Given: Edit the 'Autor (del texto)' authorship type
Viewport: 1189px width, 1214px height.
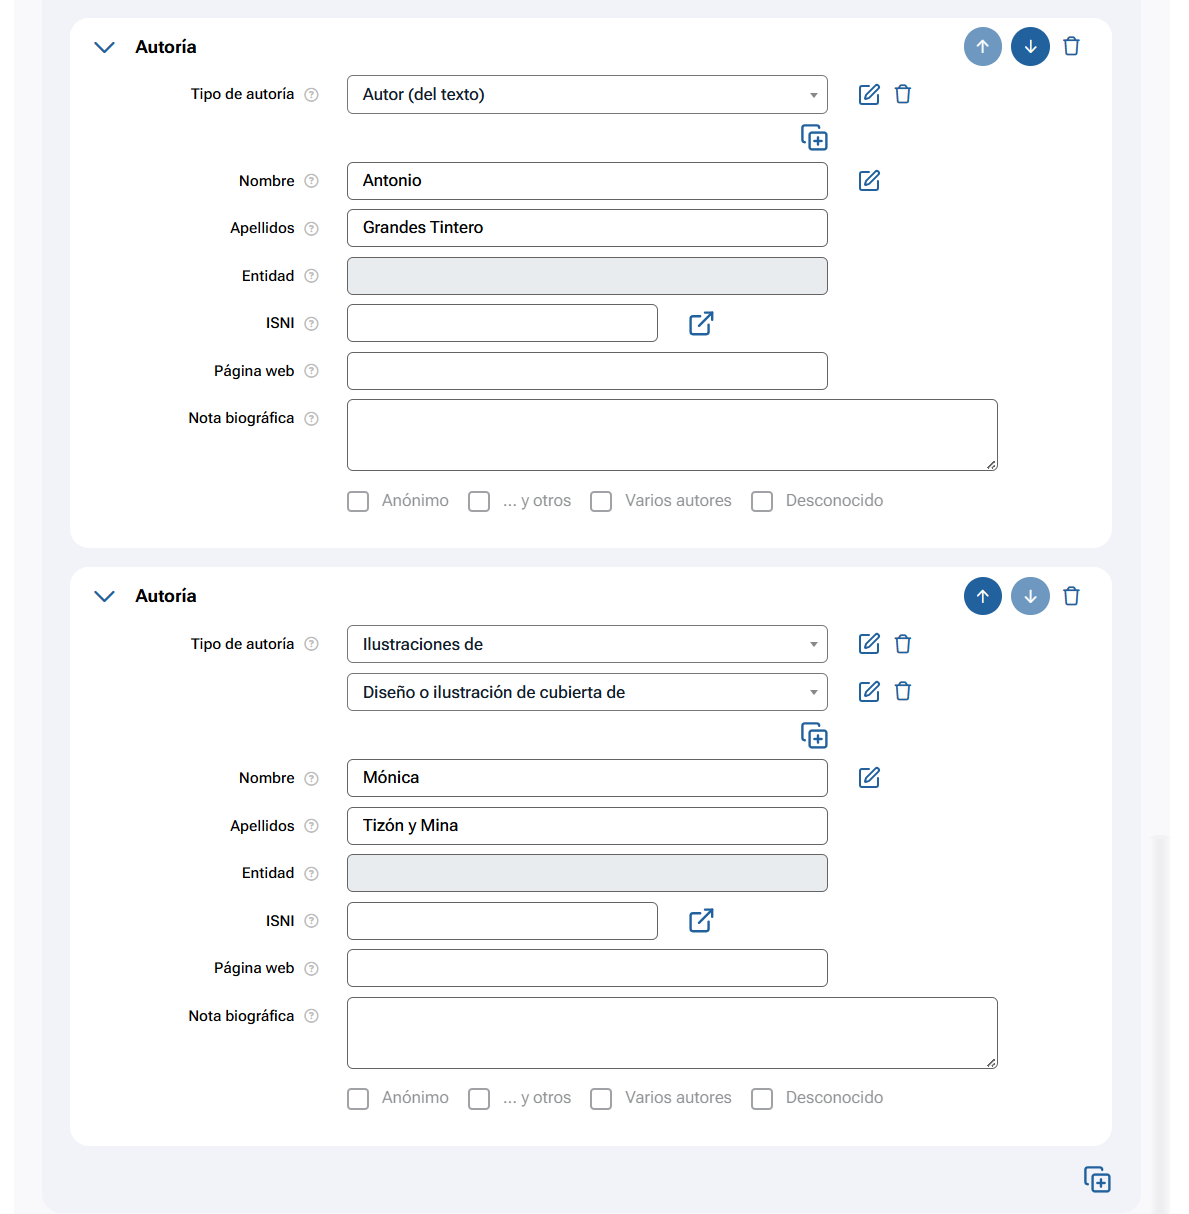Looking at the screenshot, I should (869, 95).
